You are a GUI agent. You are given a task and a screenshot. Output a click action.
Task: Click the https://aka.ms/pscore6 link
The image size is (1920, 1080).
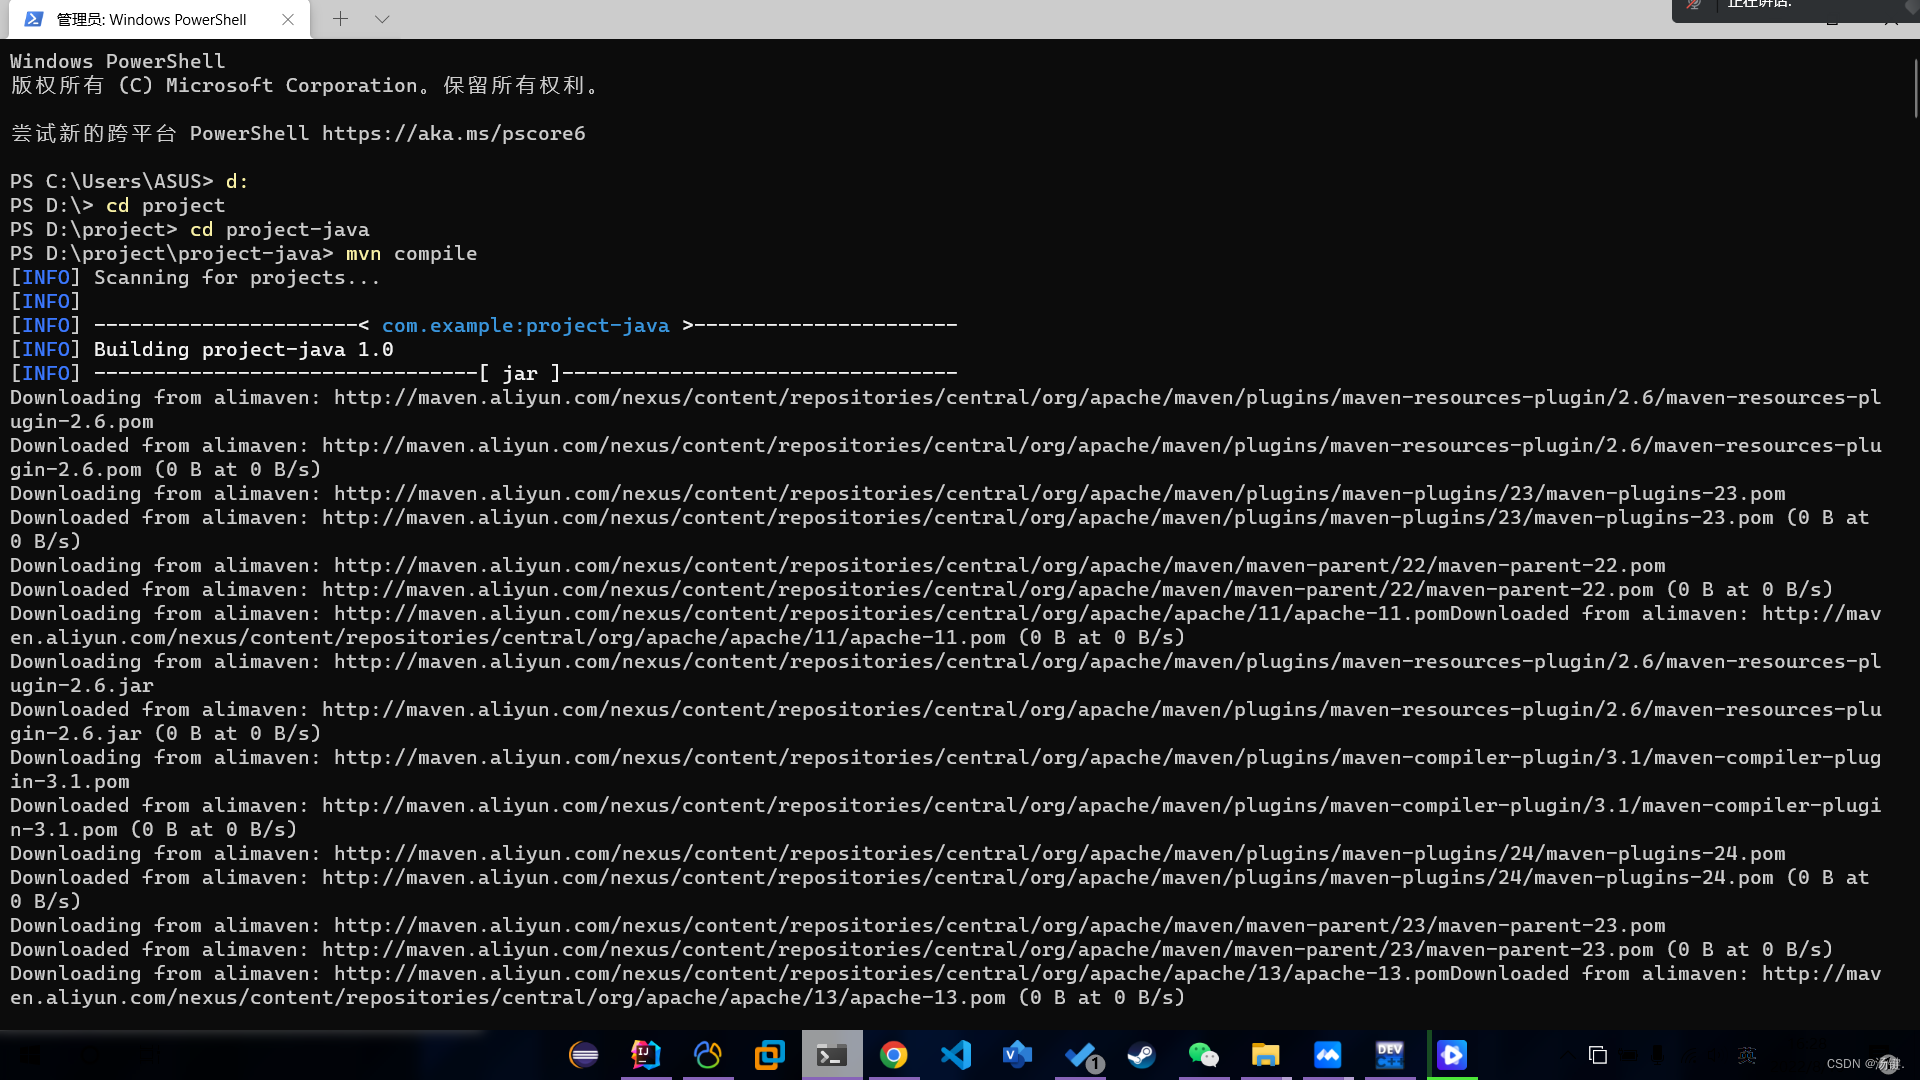point(454,133)
